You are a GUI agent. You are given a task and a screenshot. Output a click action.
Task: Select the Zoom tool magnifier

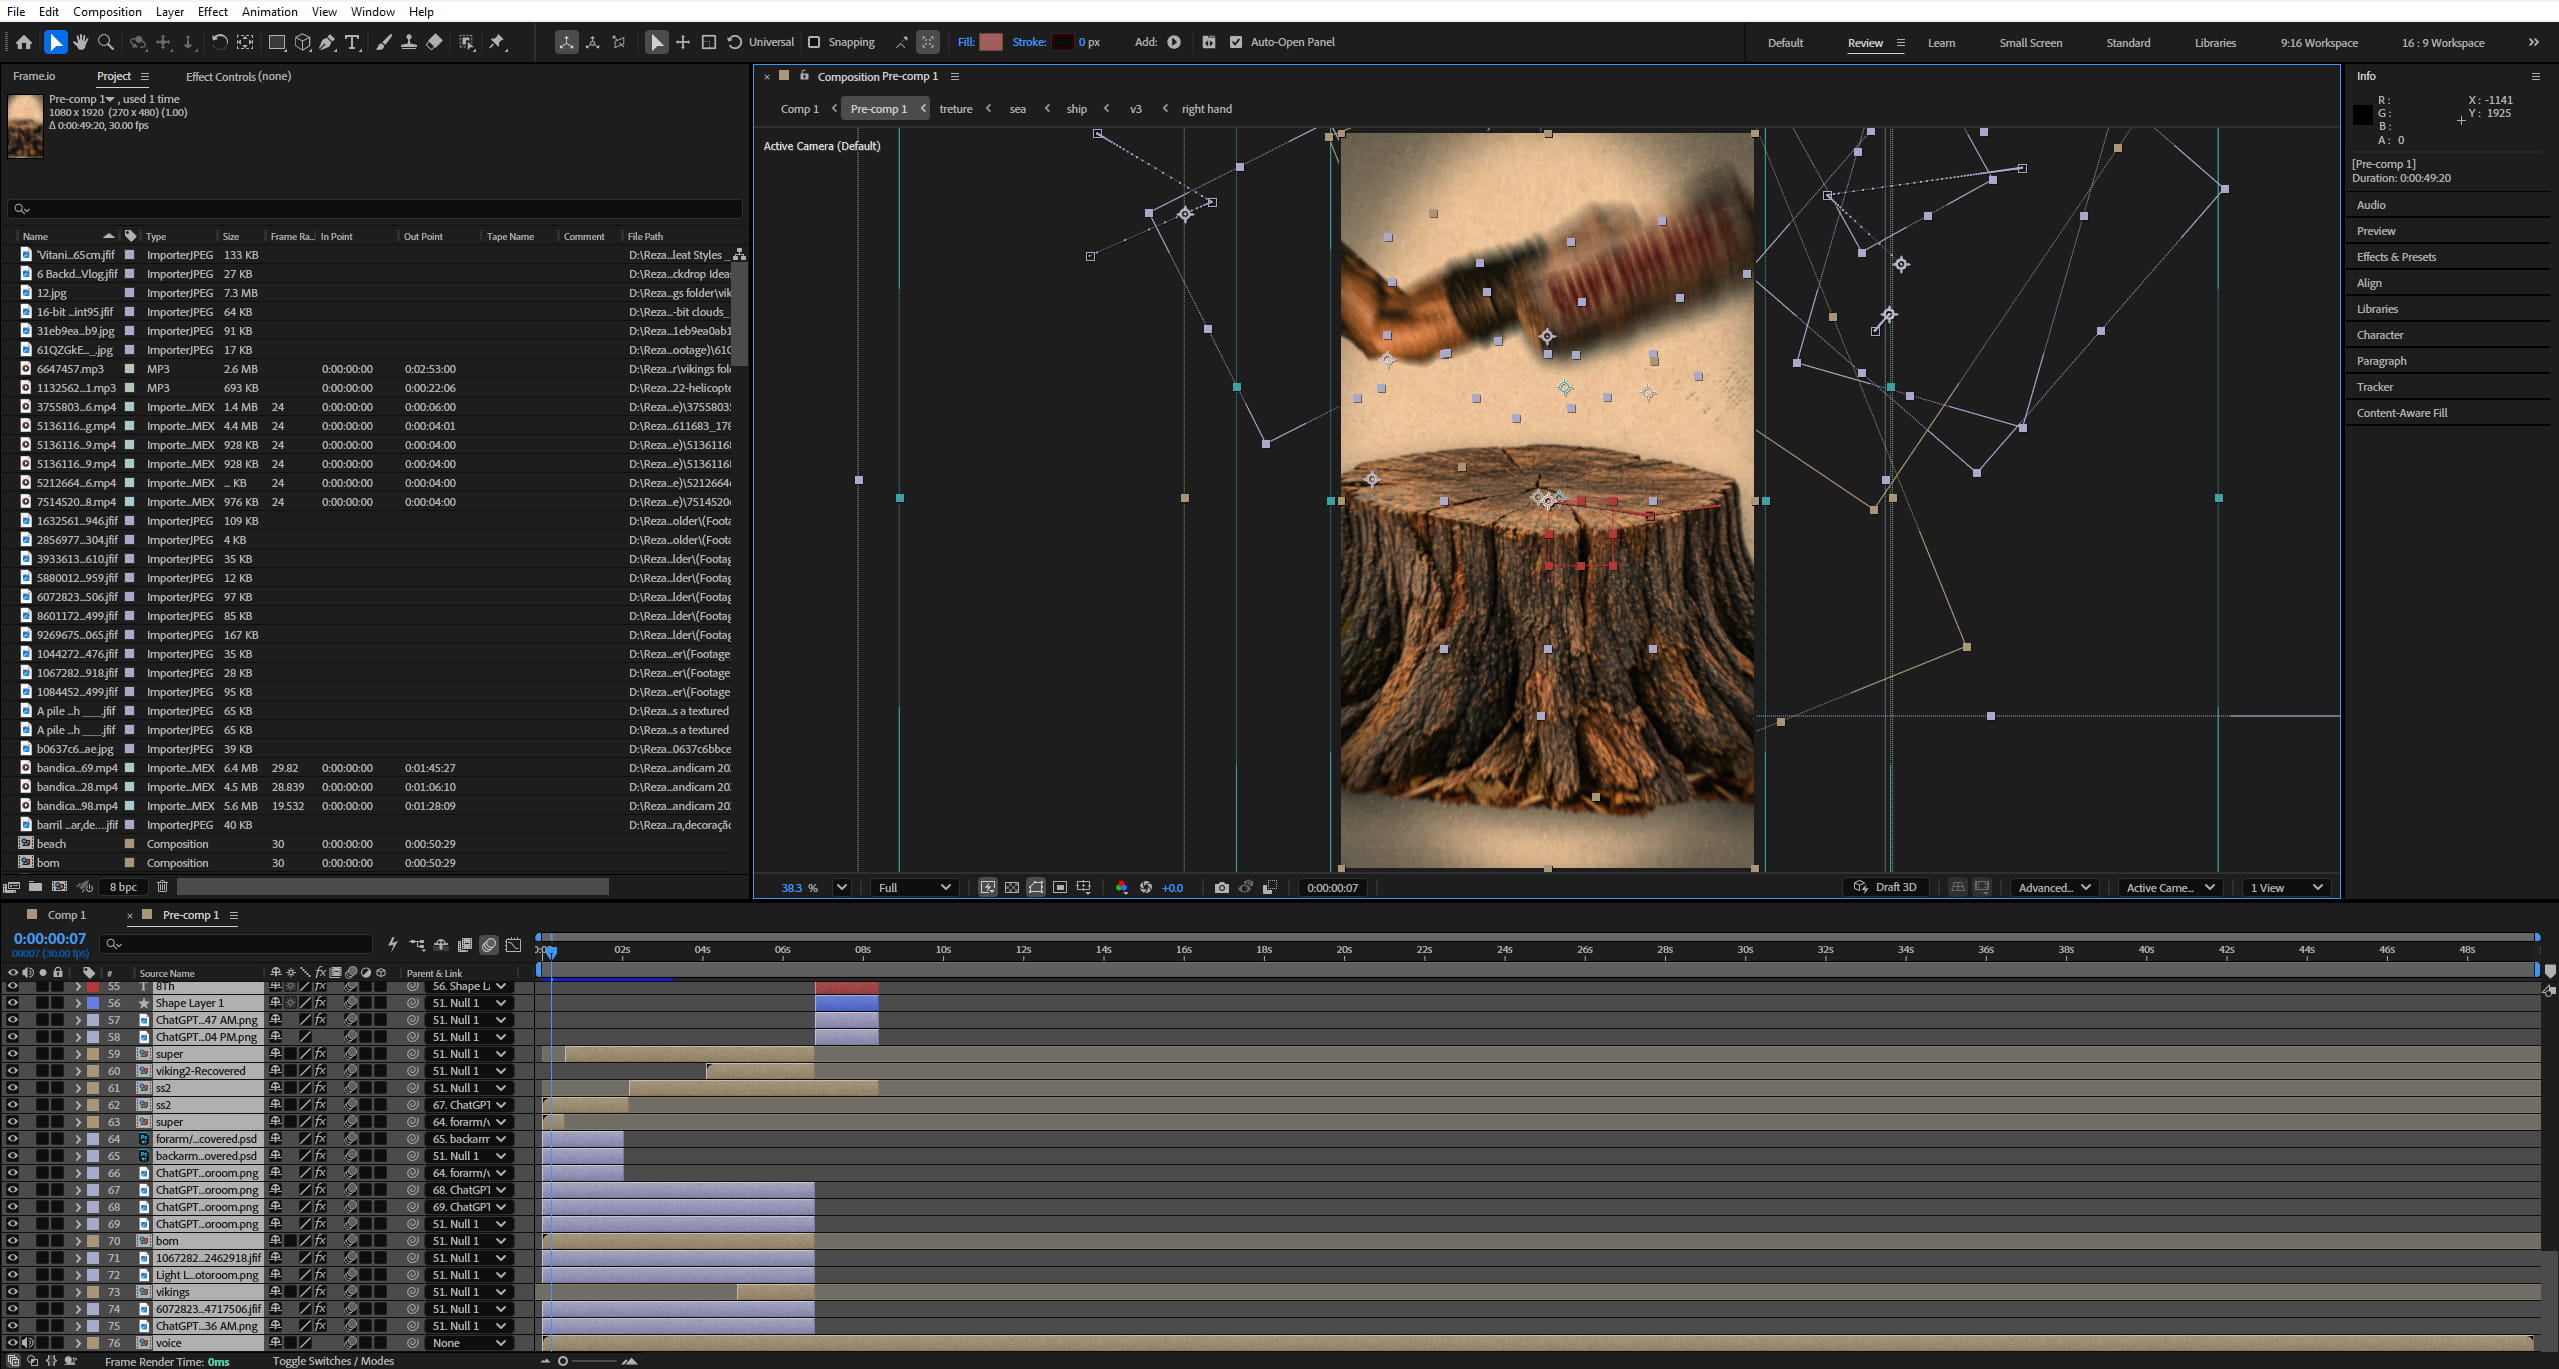pyautogui.click(x=106, y=42)
